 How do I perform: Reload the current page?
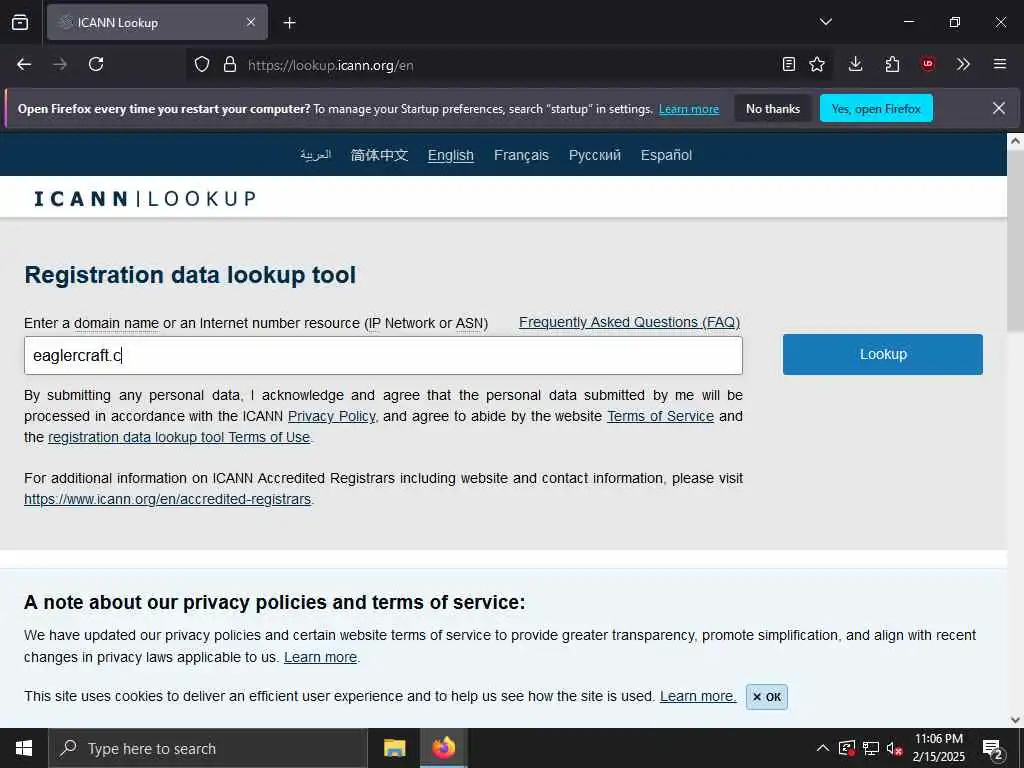pyautogui.click(x=96, y=64)
